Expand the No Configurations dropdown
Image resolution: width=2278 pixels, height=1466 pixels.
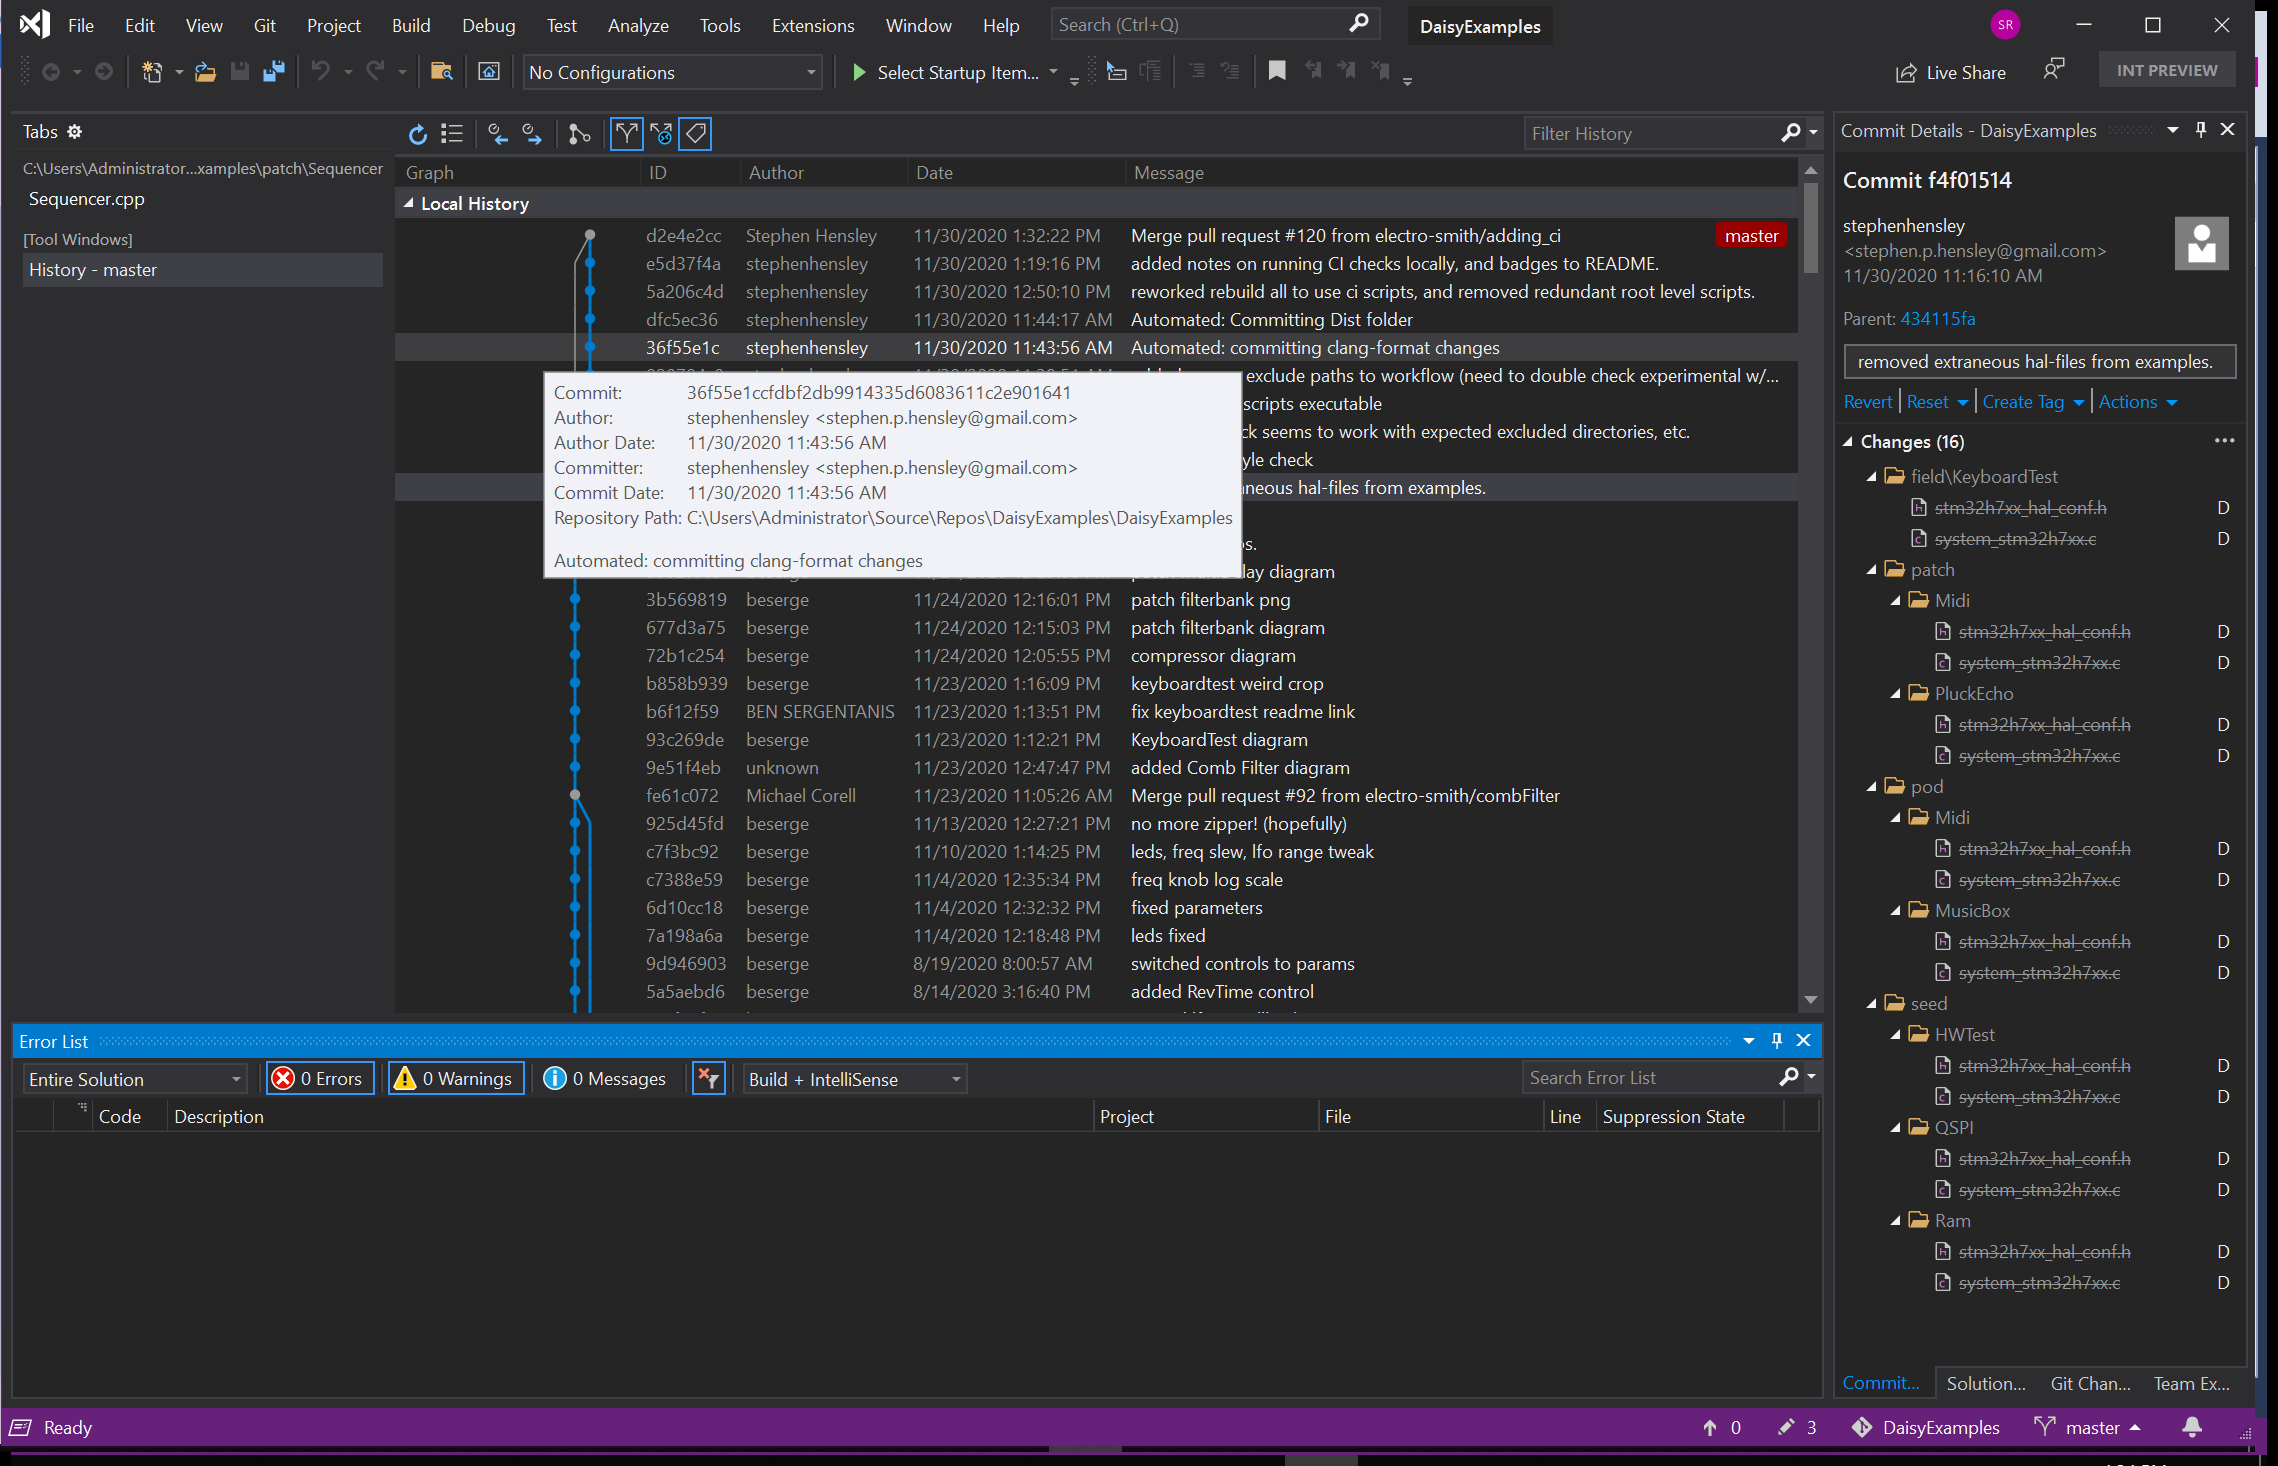click(x=809, y=72)
